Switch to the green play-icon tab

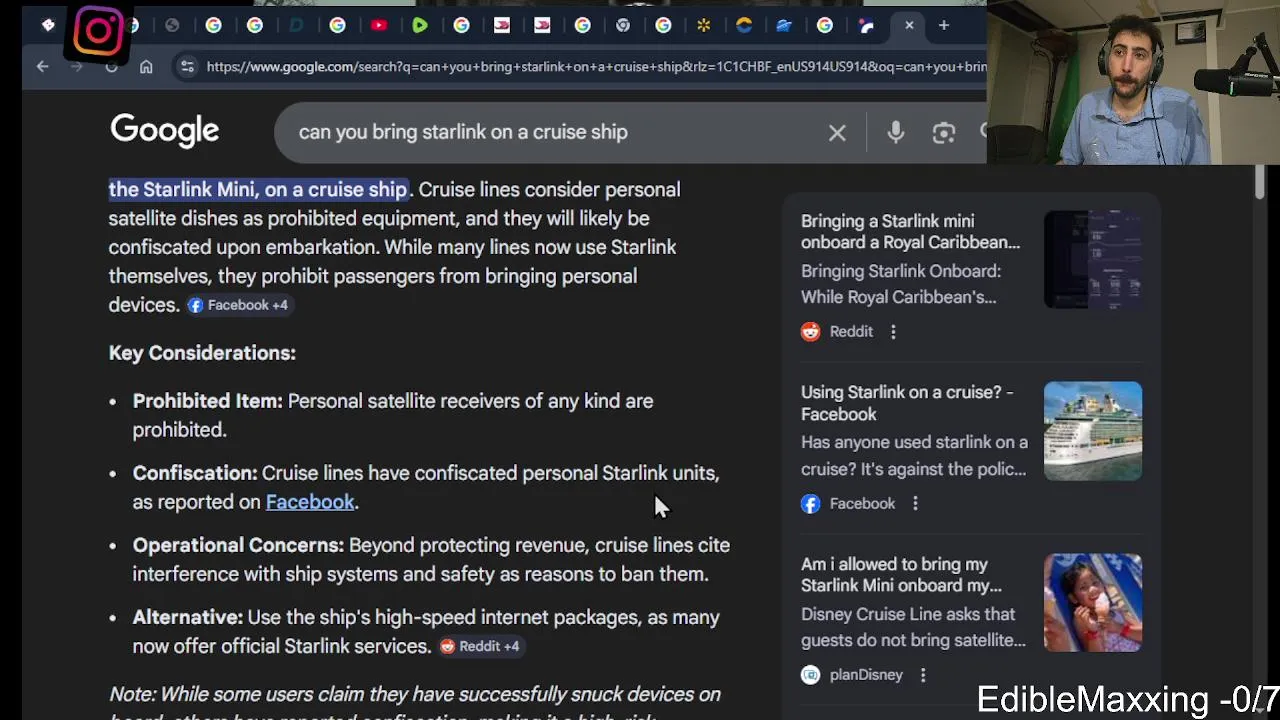click(x=420, y=25)
